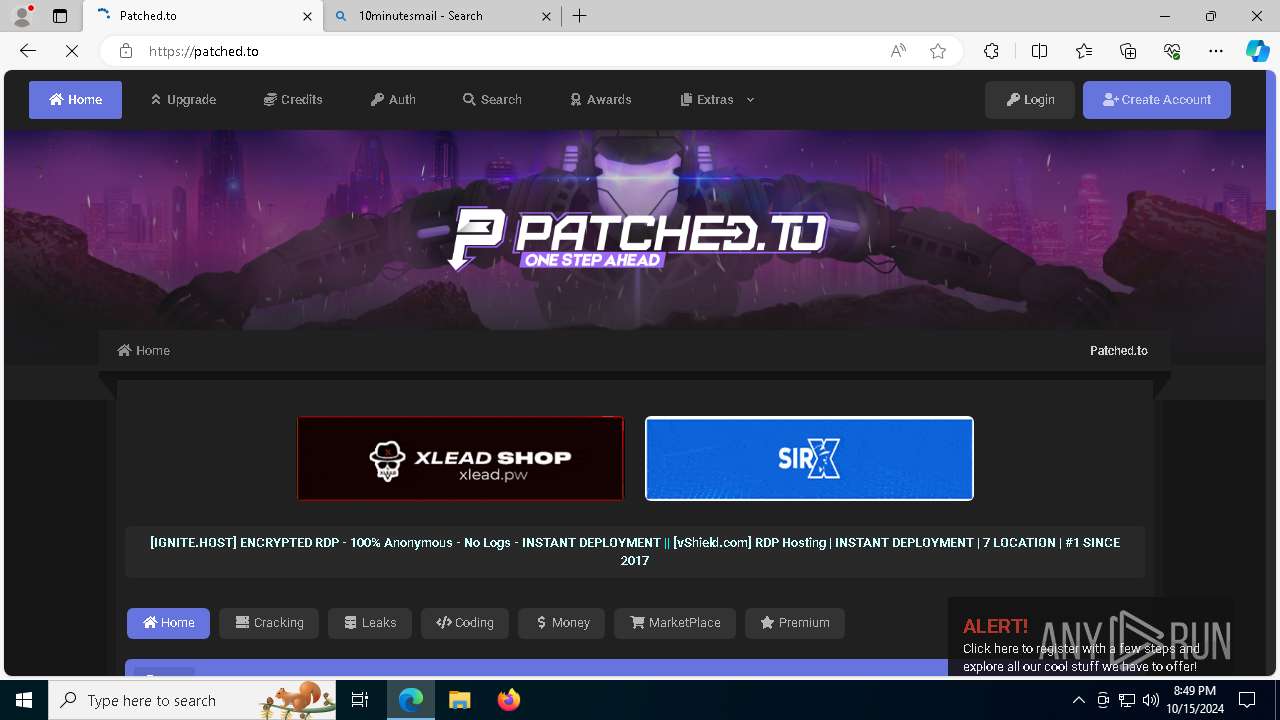Image resolution: width=1280 pixels, height=720 pixels.
Task: Open Task View on taskbar
Action: (x=360, y=700)
